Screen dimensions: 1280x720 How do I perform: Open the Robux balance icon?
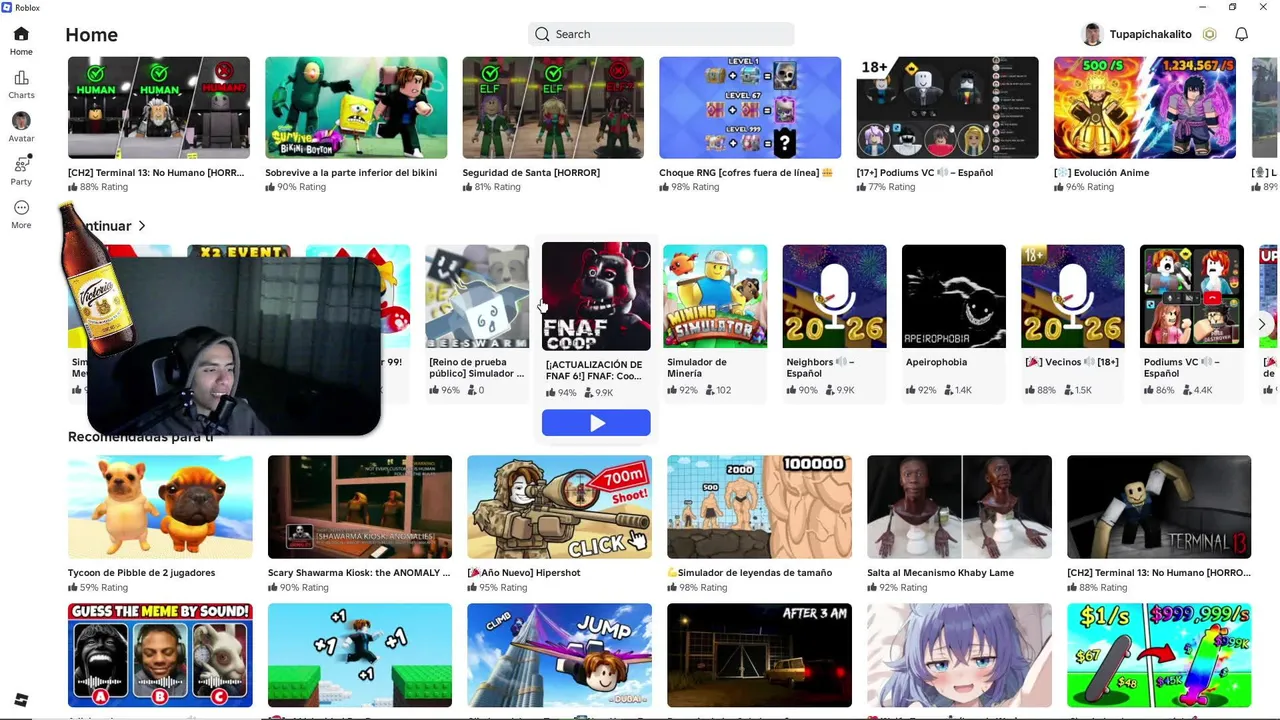(1209, 34)
